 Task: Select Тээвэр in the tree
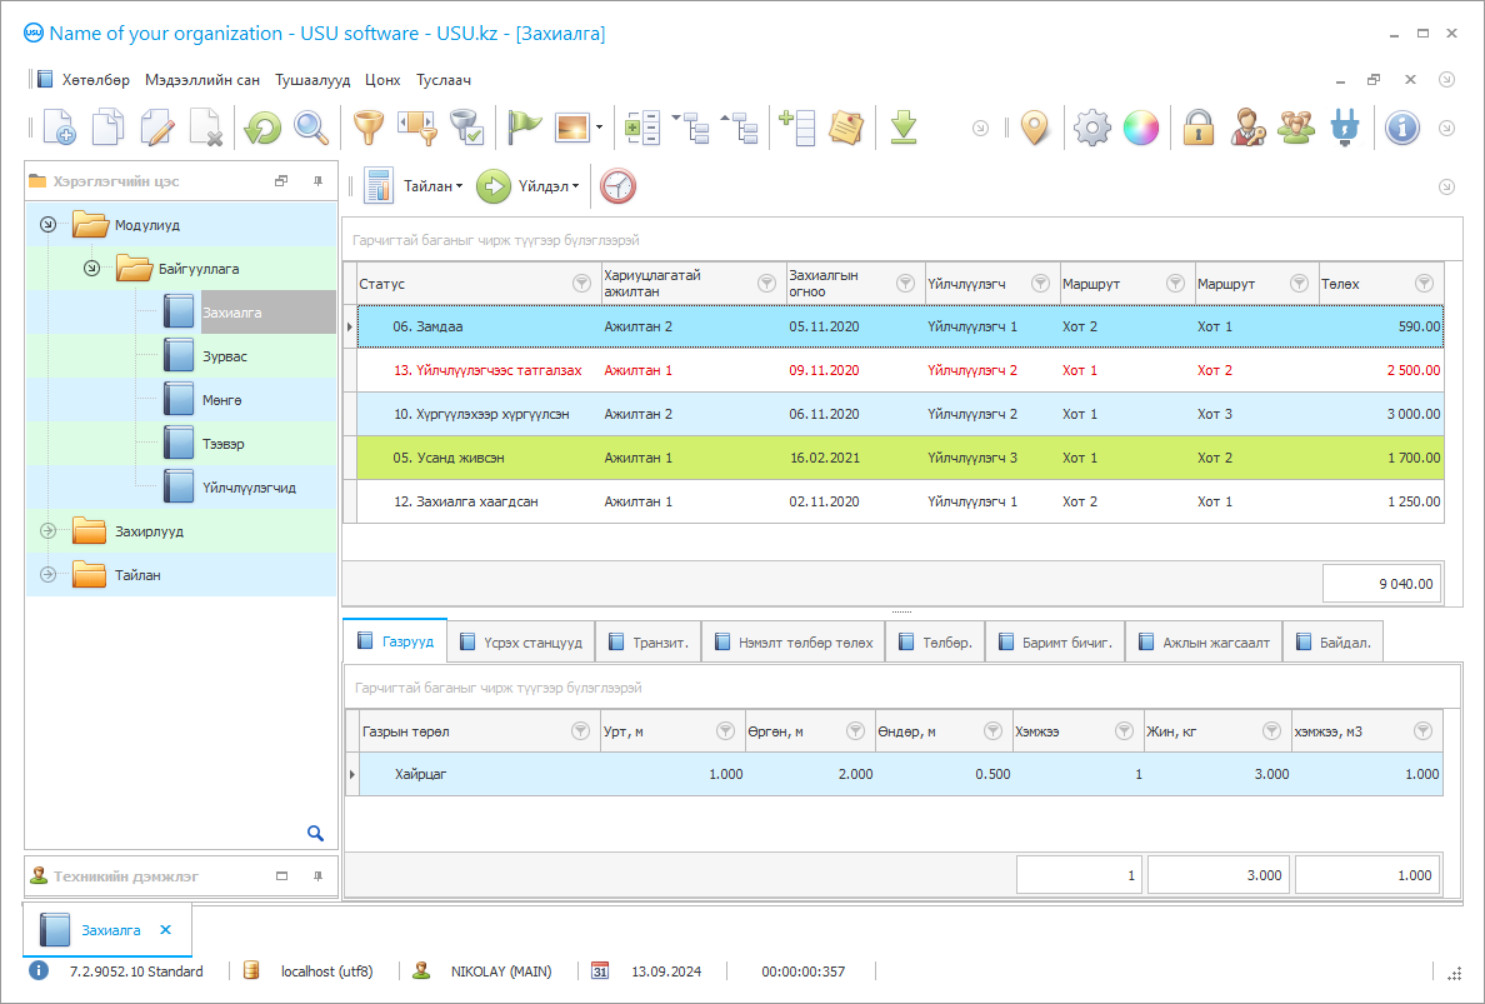[223, 444]
